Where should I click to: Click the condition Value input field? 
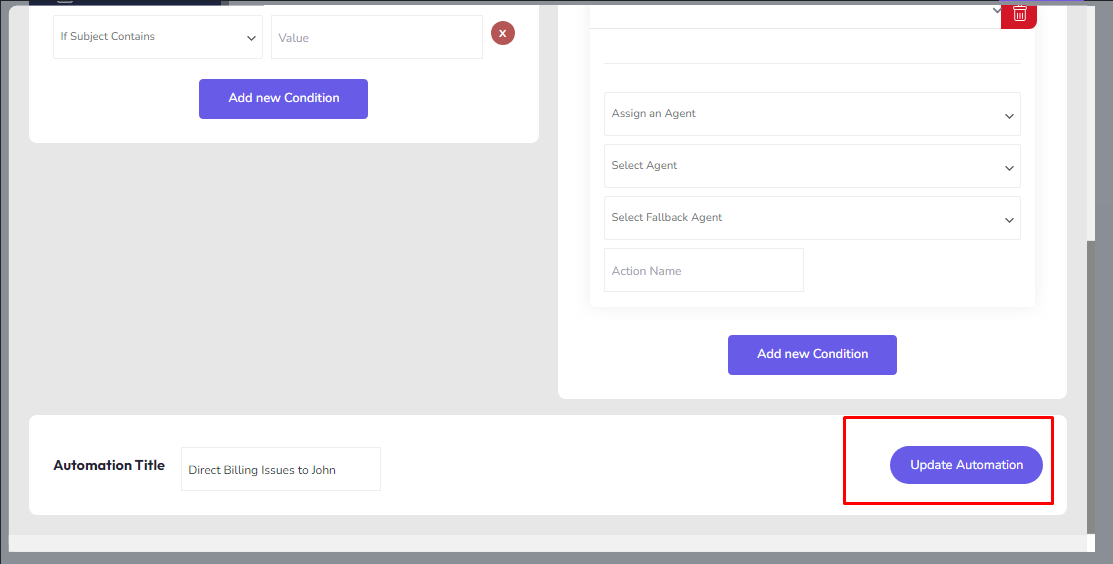[377, 37]
